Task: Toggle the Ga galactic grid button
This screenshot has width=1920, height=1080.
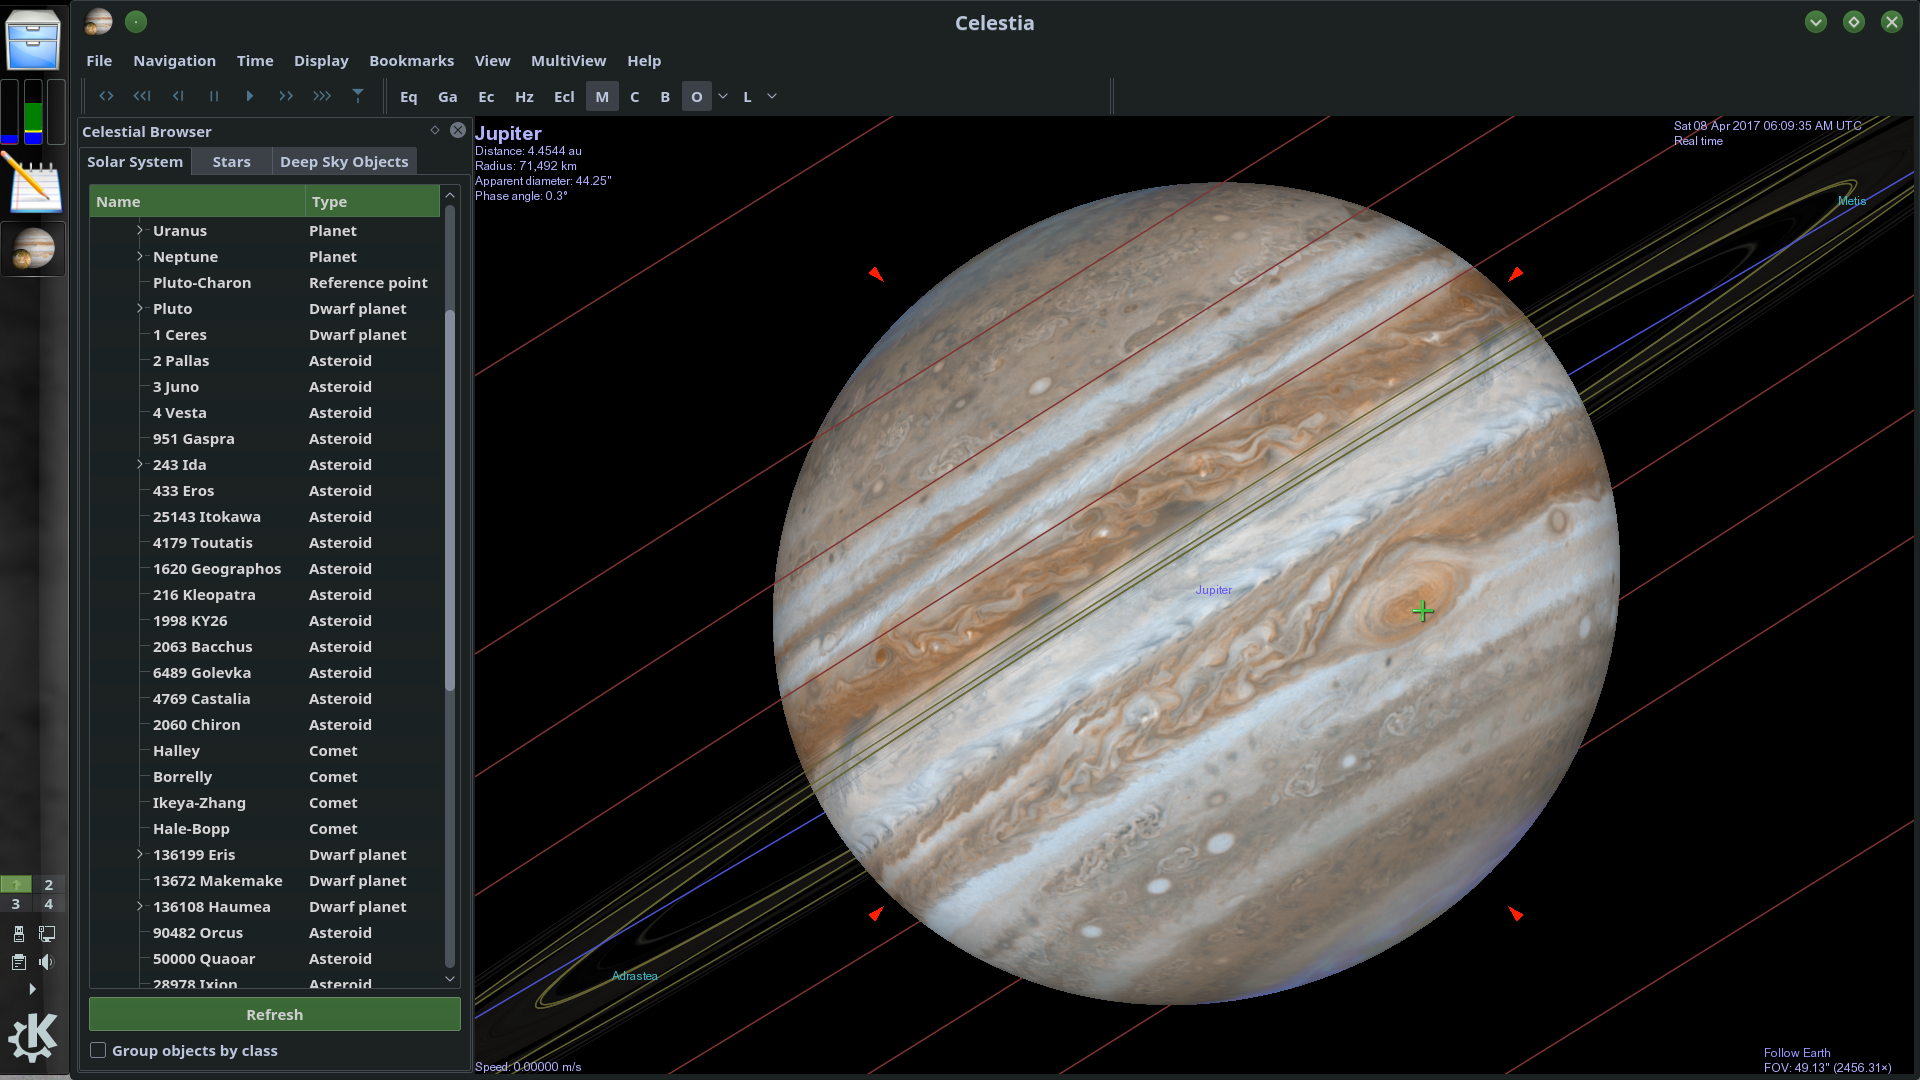Action: (448, 97)
